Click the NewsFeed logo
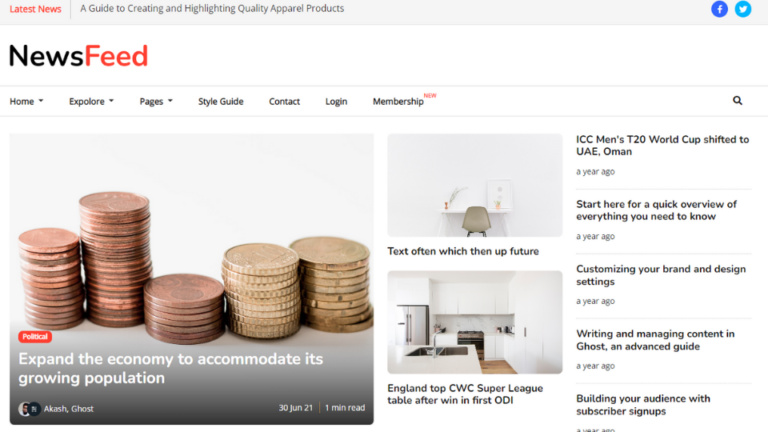Image resolution: width=768 pixels, height=432 pixels. (x=78, y=56)
